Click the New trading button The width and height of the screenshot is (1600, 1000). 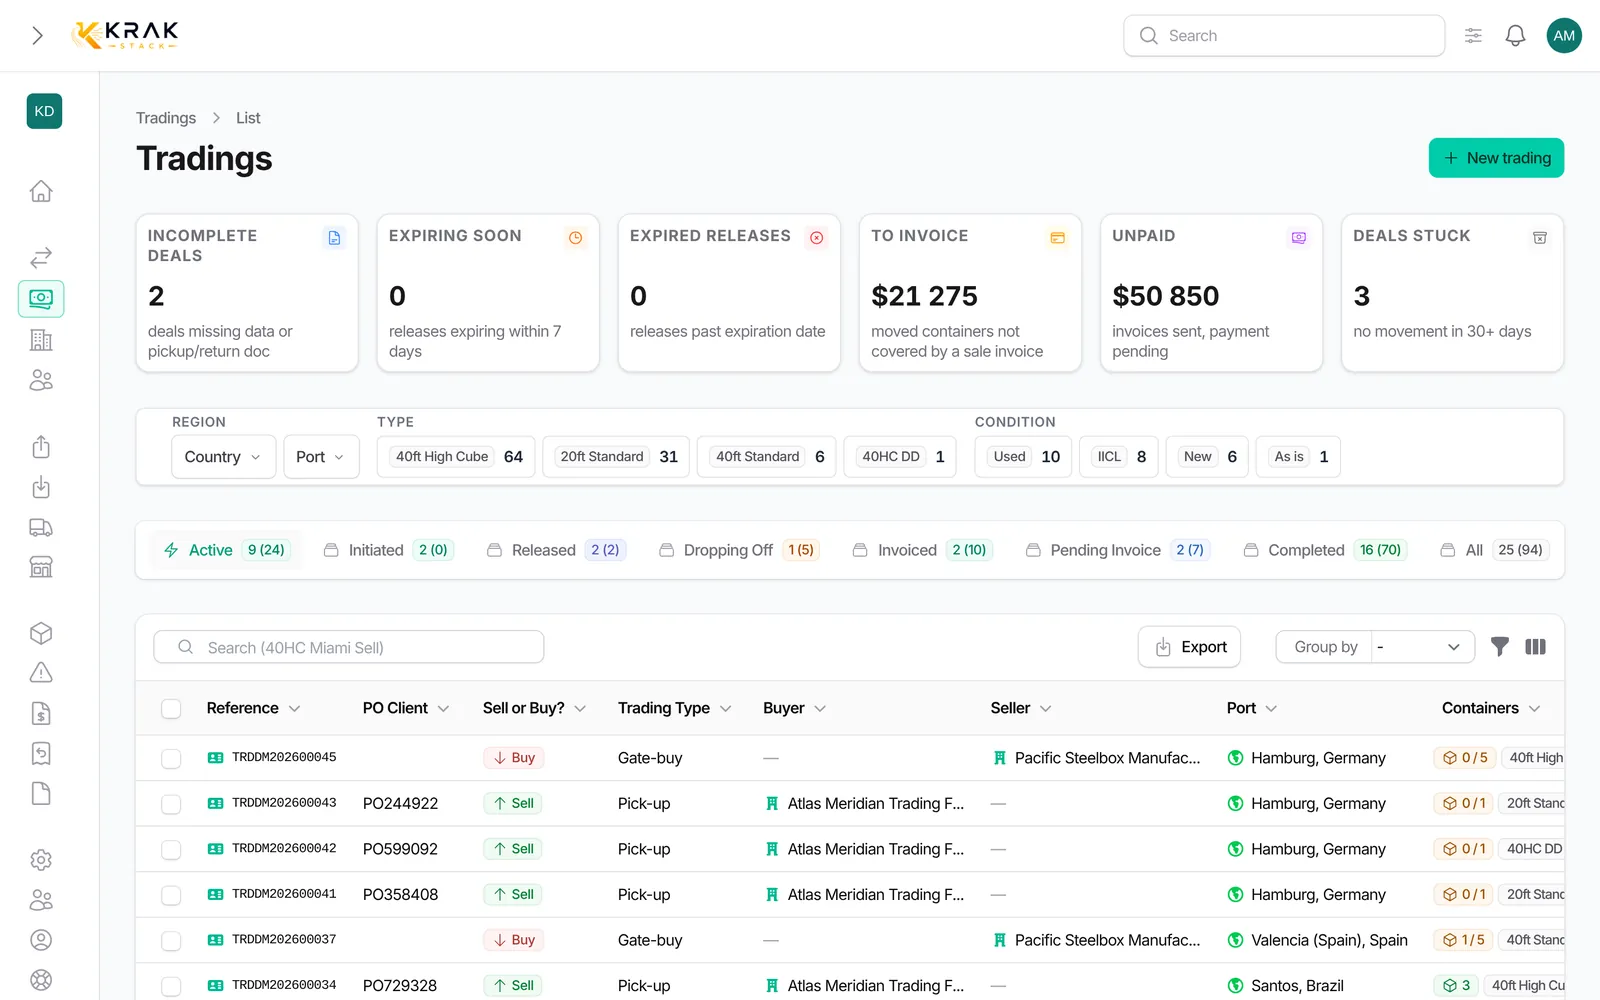1496,158
